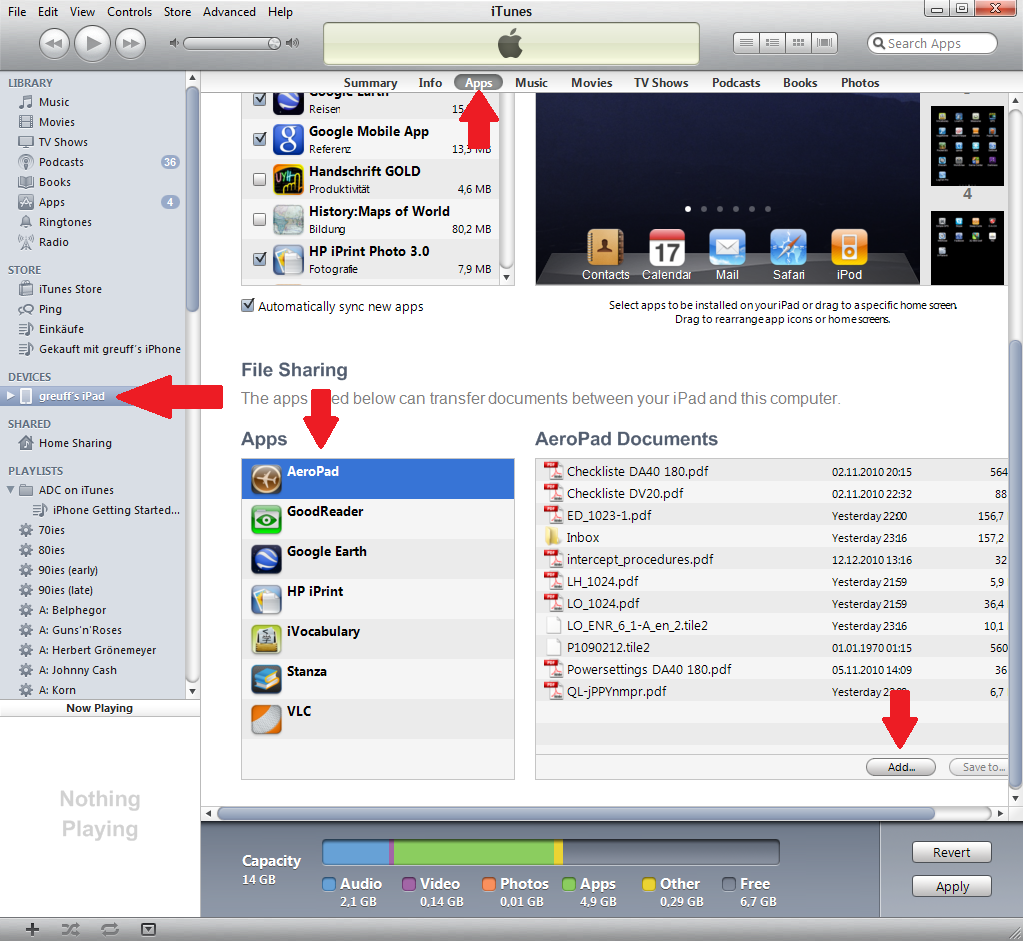The image size is (1023, 941).
Task: Expand greuff's iPad device triangle
Action: point(10,395)
